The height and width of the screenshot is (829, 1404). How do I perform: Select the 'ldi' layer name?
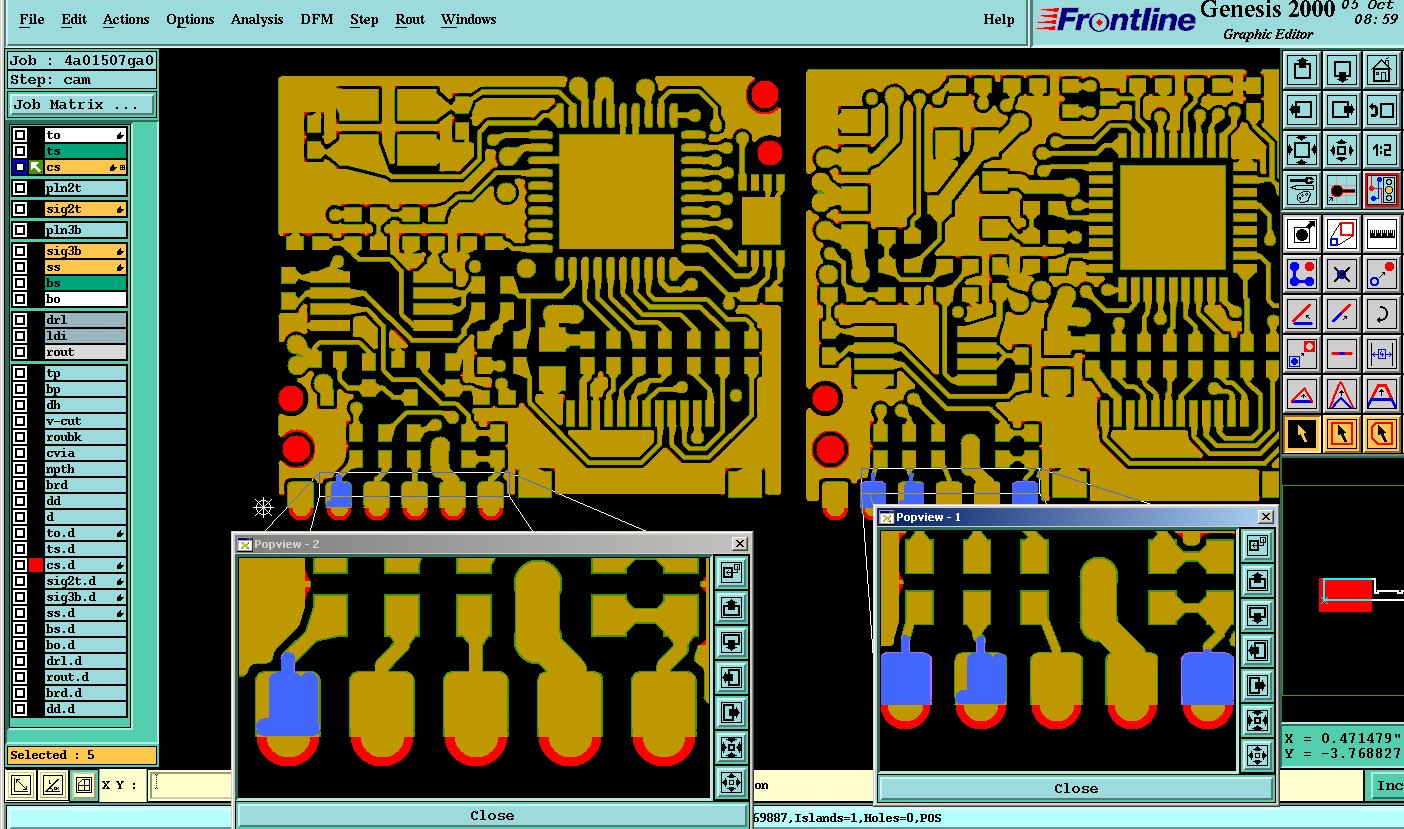coord(85,336)
